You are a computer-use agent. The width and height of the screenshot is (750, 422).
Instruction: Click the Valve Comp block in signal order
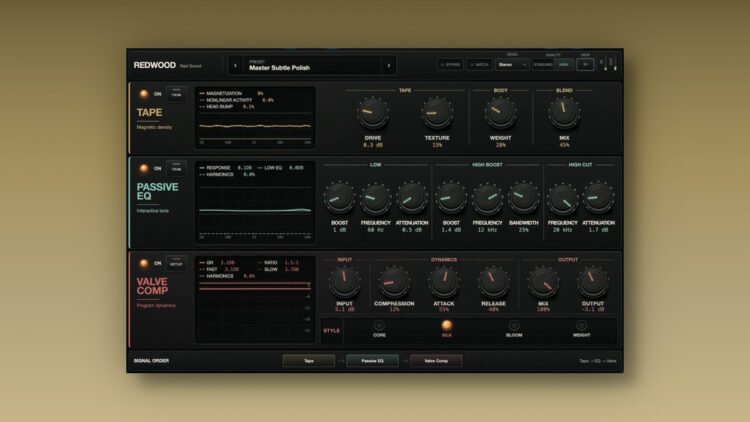[436, 361]
